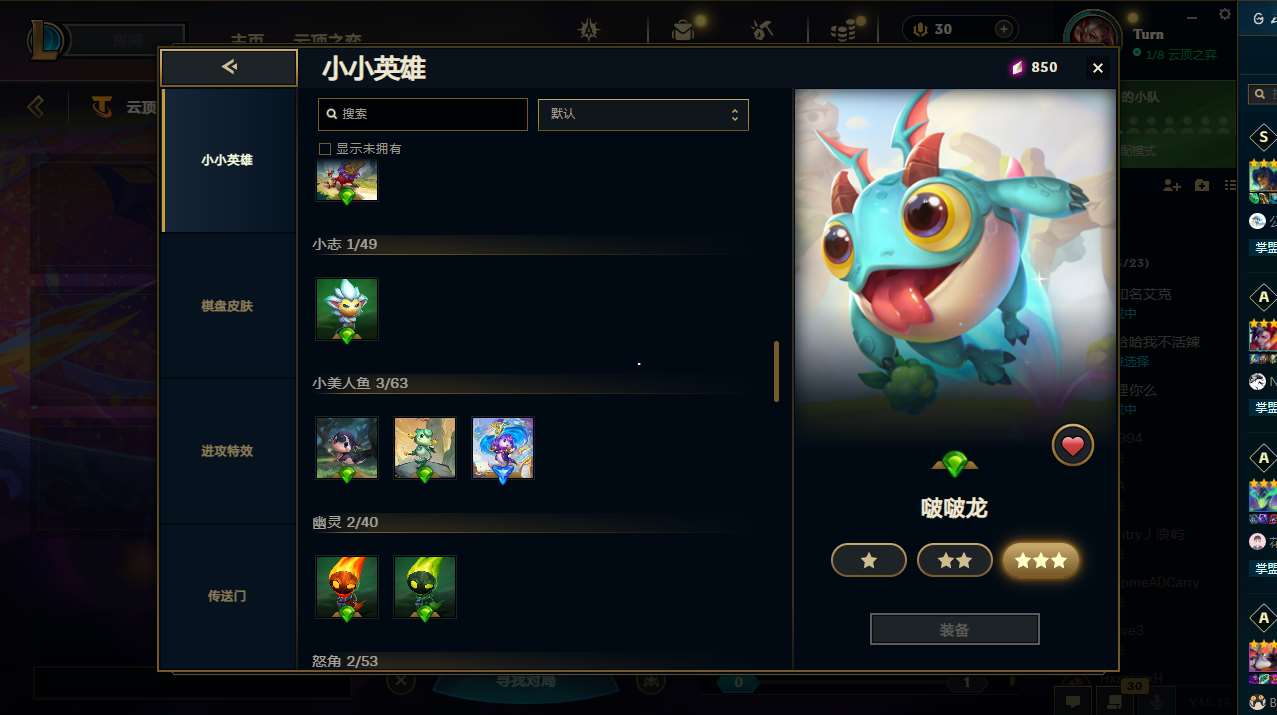Pick the blue-haired mermaid little legend

(x=503, y=449)
